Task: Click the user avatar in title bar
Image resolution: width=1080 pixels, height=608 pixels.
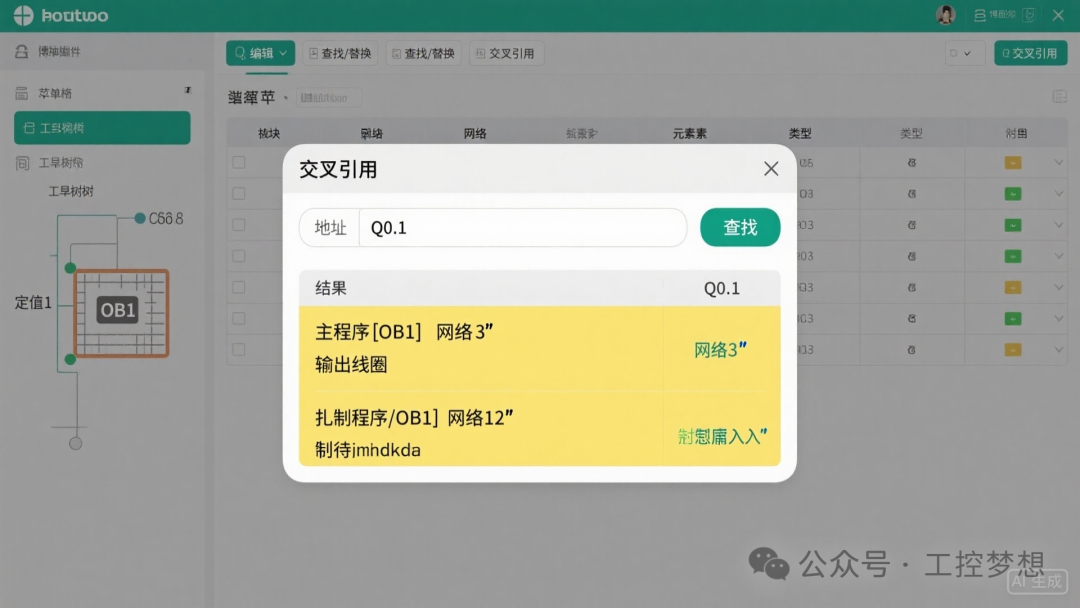Action: click(x=946, y=14)
